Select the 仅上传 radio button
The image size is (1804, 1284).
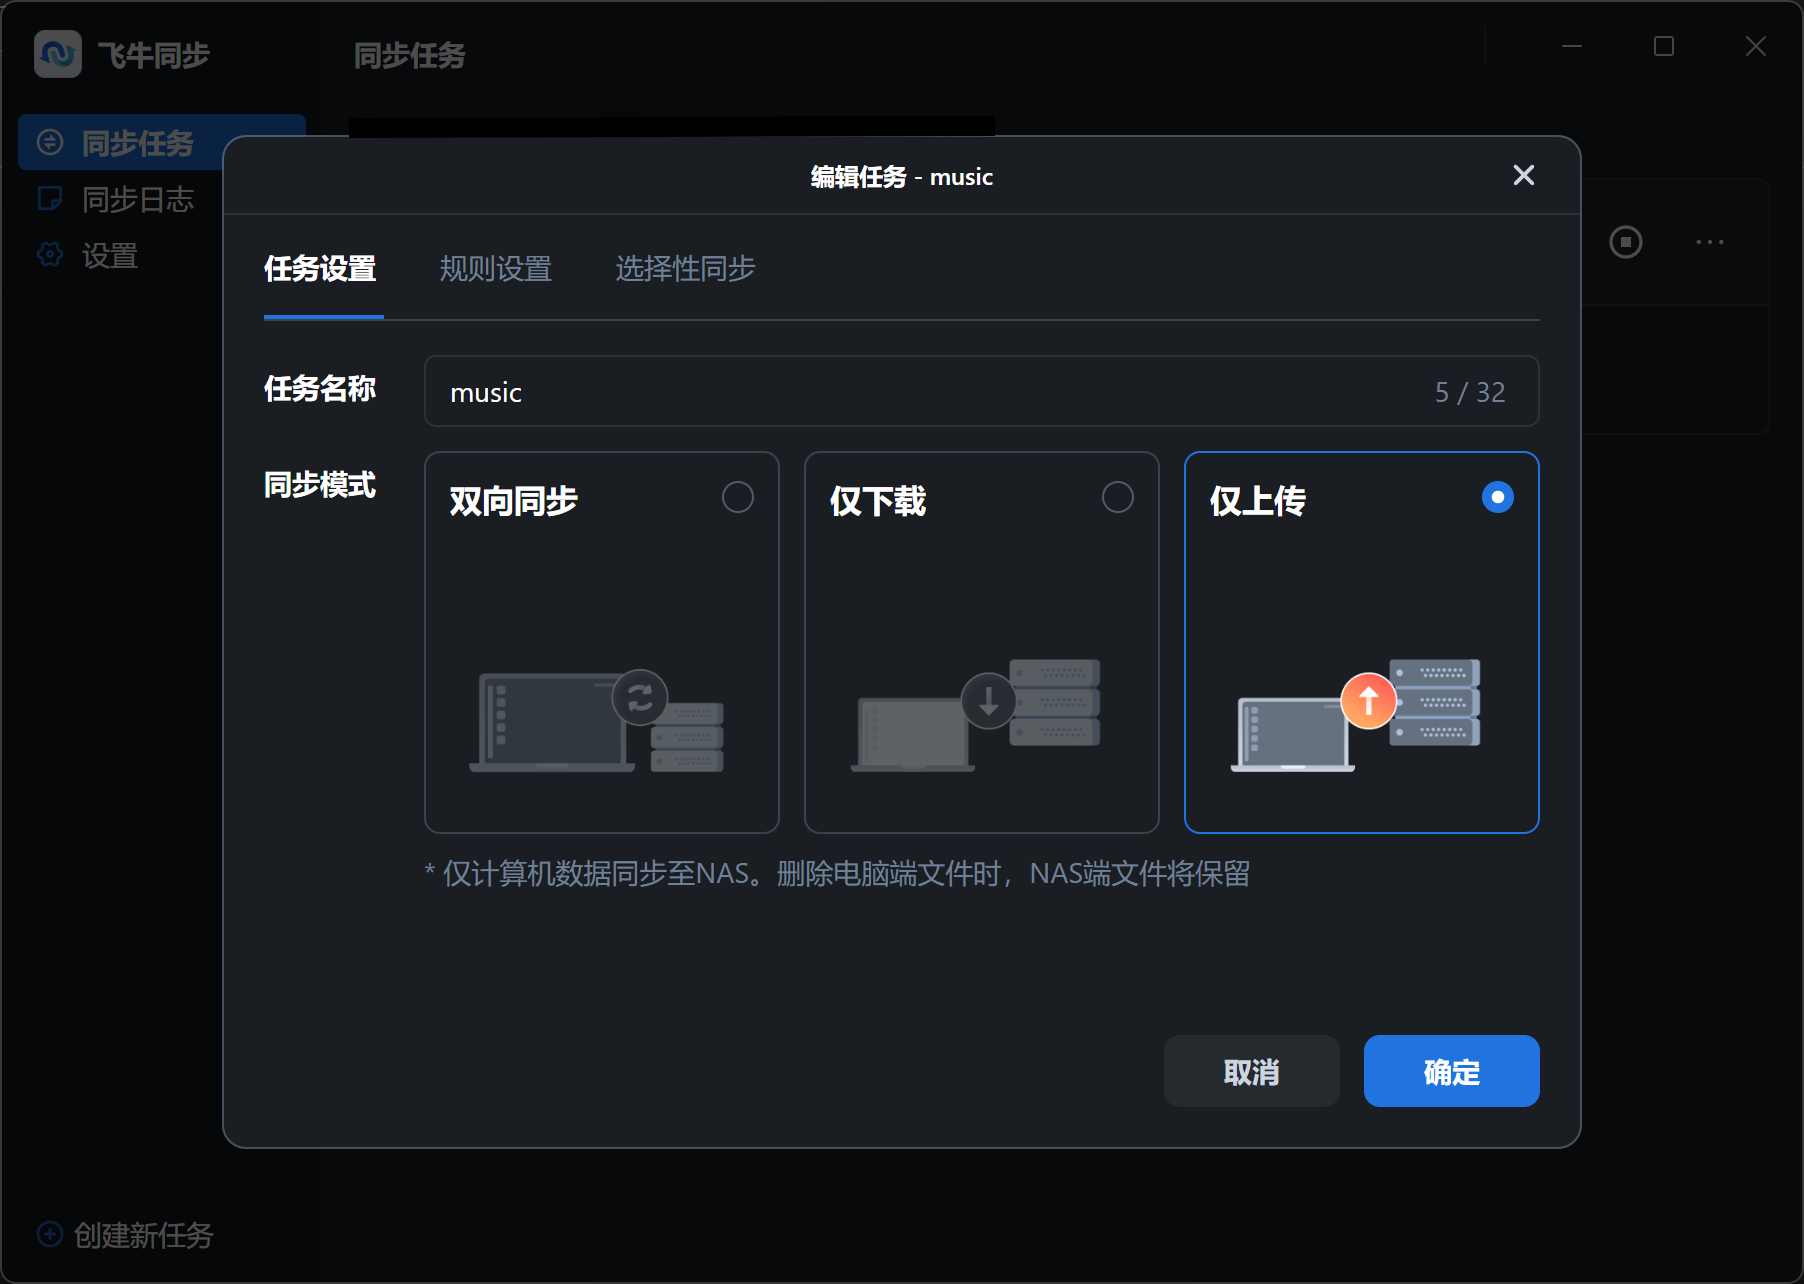(1498, 497)
